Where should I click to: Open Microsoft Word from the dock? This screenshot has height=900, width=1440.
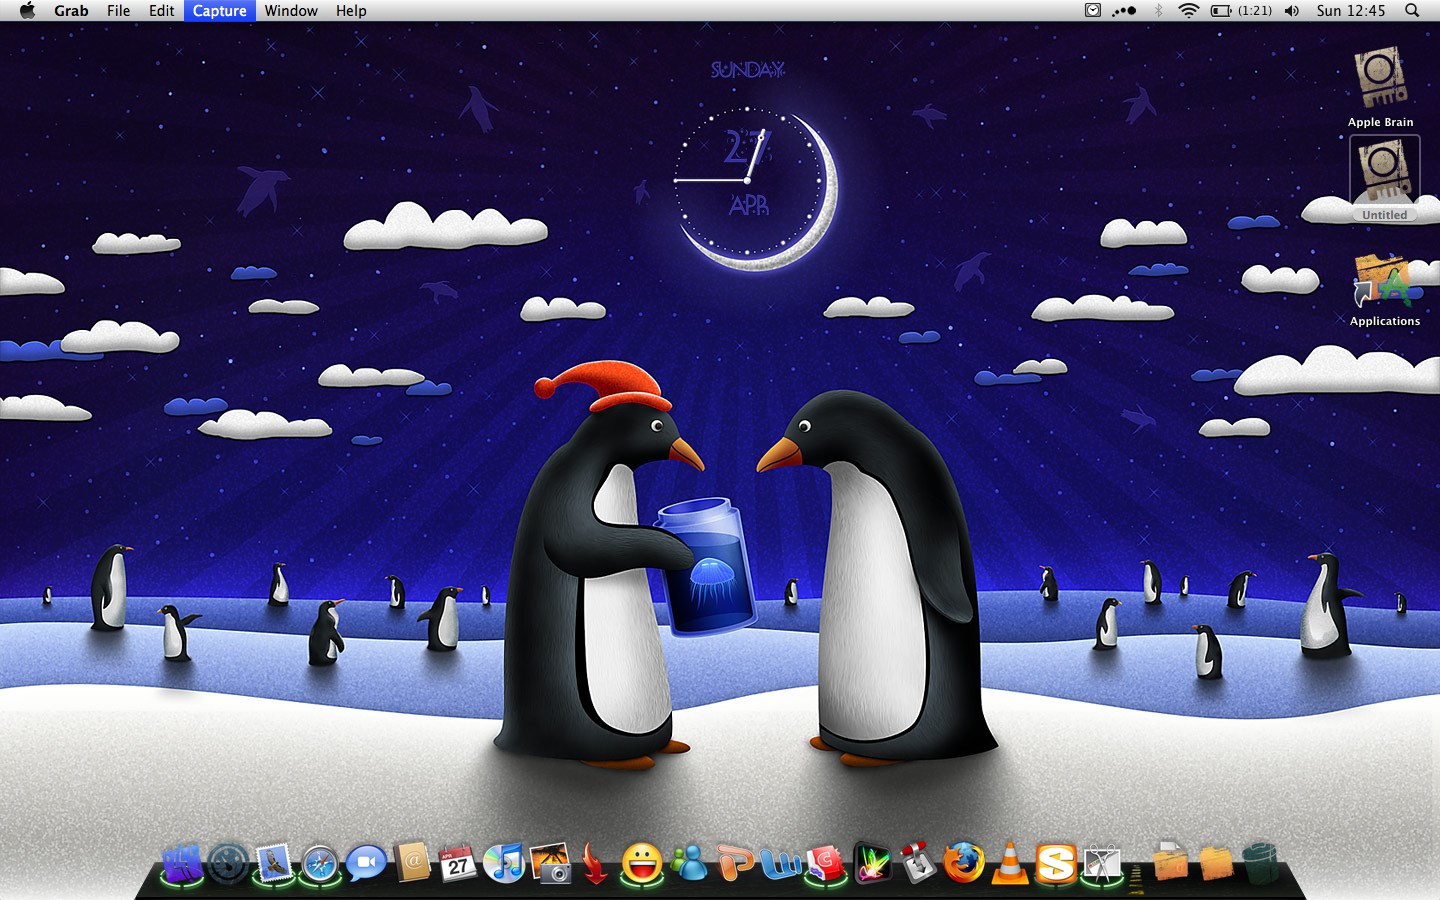[780, 862]
